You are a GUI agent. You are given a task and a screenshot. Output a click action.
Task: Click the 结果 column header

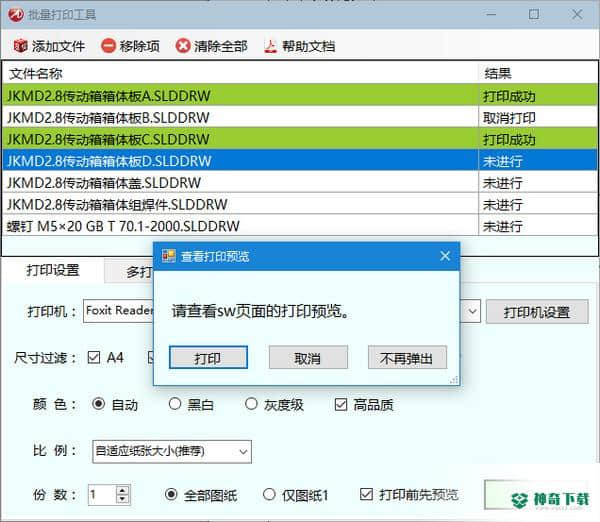(x=538, y=73)
